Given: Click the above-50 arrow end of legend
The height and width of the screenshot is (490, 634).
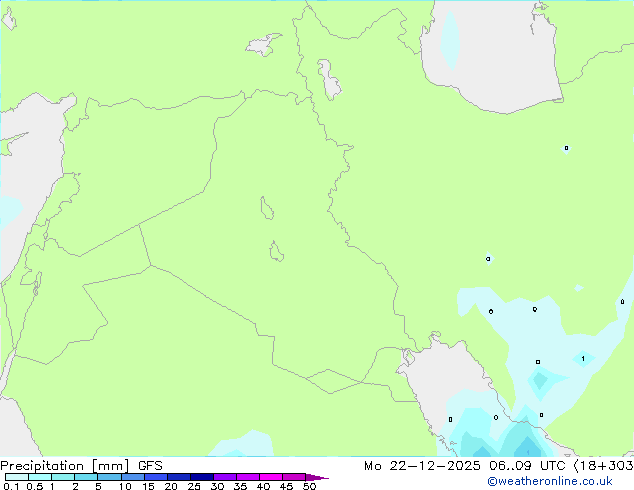Looking at the screenshot, I should [x=317, y=477].
